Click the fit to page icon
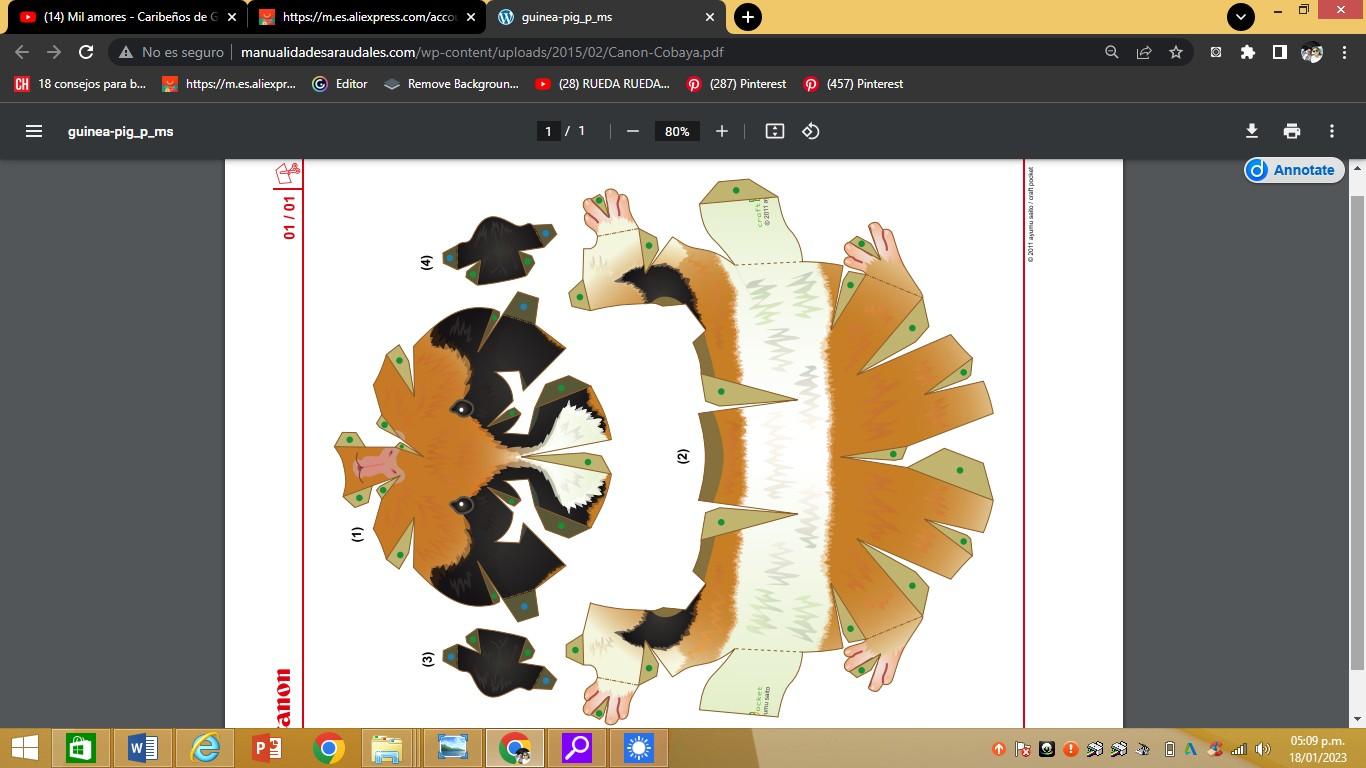The height and width of the screenshot is (768, 1366). [x=775, y=131]
